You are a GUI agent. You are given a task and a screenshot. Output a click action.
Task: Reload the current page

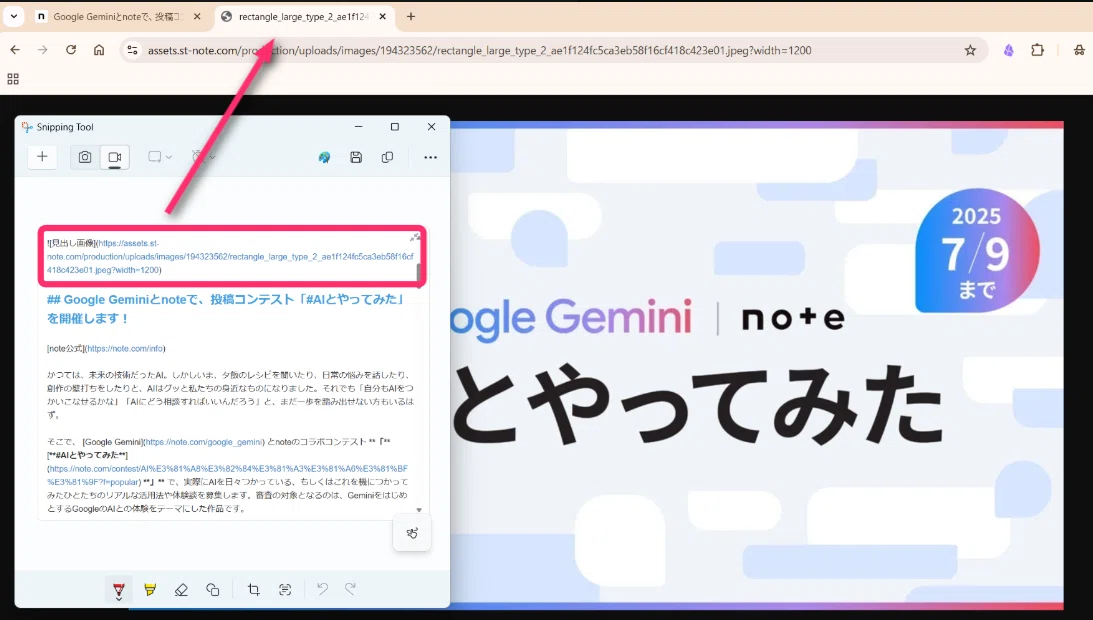pyautogui.click(x=70, y=50)
